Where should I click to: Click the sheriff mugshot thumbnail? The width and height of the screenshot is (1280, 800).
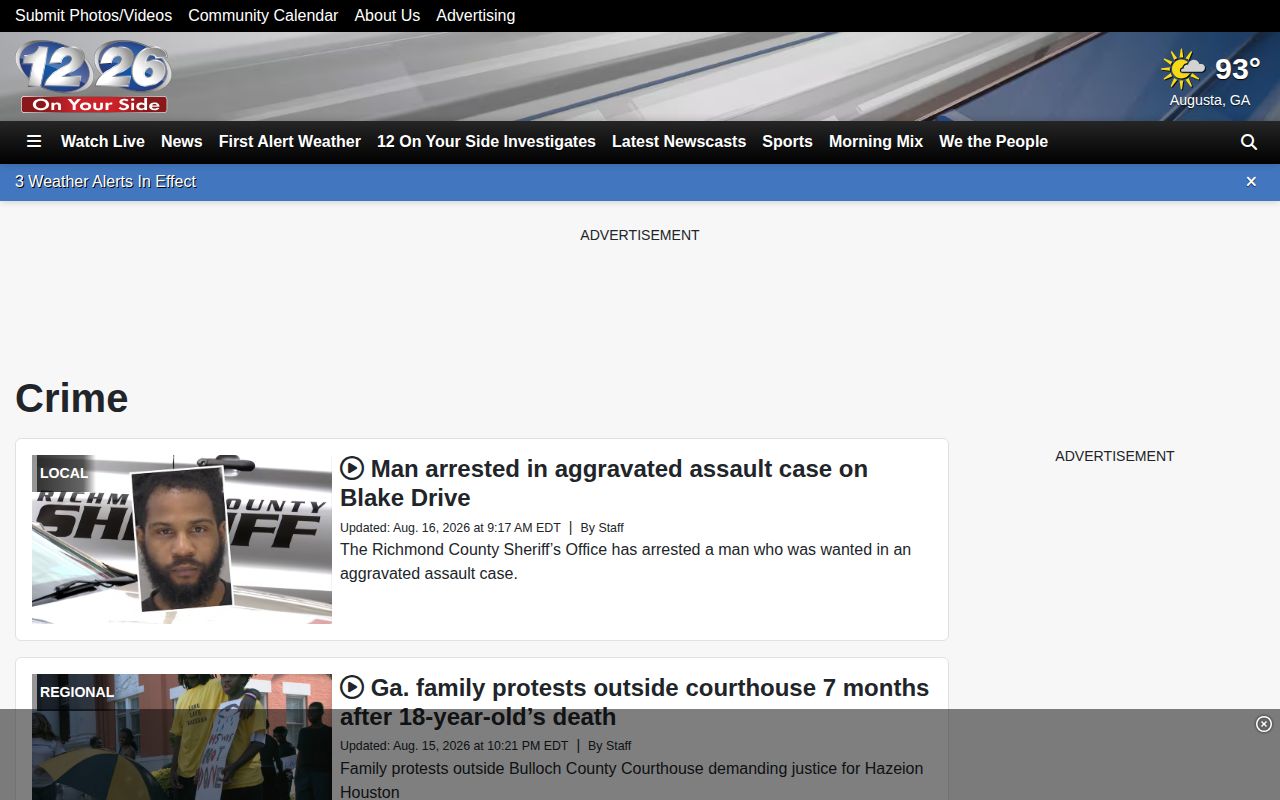tap(182, 539)
